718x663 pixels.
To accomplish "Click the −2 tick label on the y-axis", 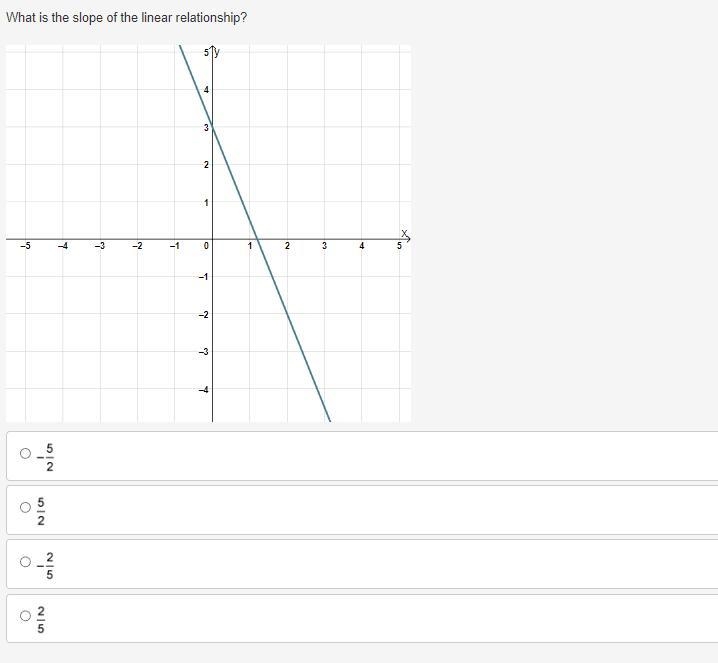I will point(203,315).
